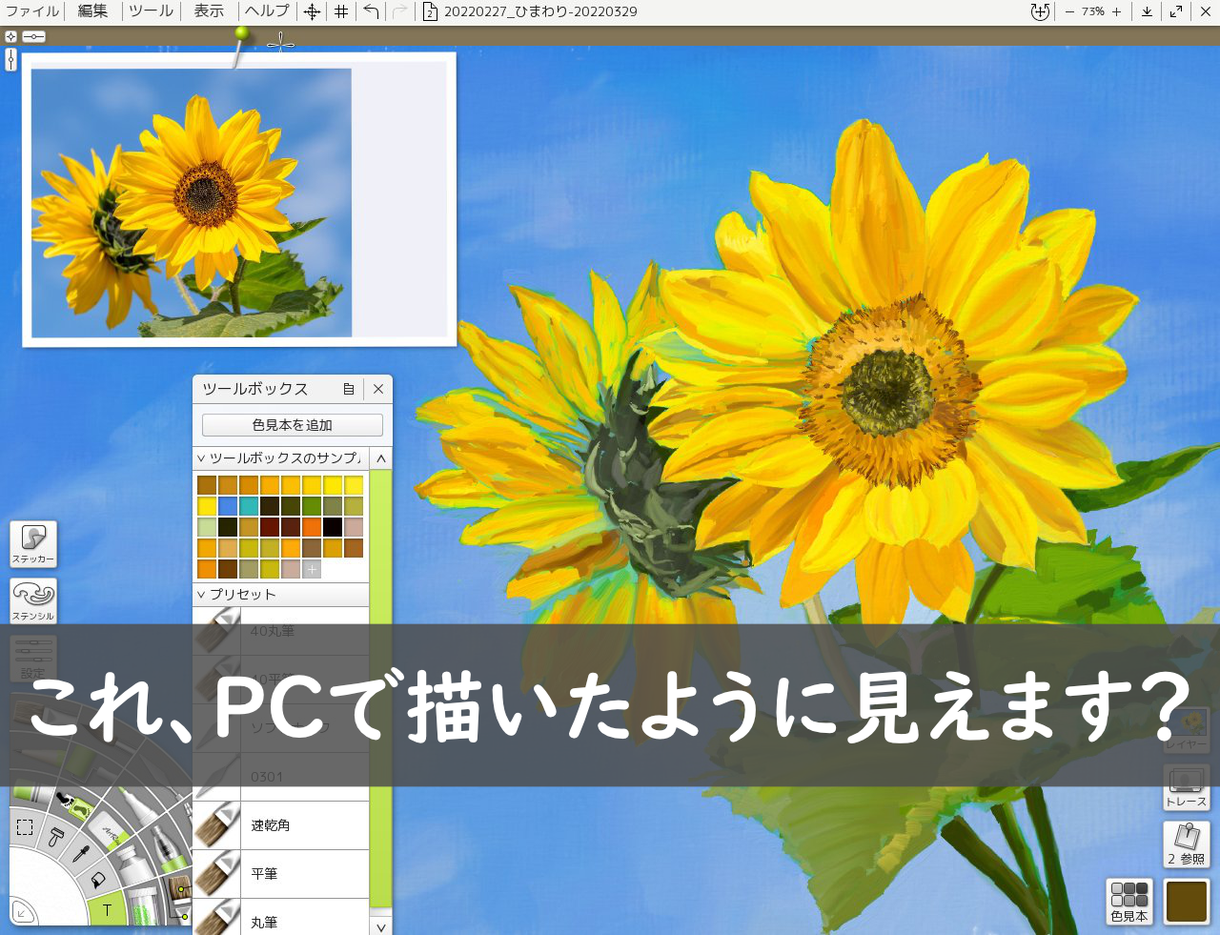Open the 参照 reference images pod
Image resolution: width=1220 pixels, height=935 pixels.
[1187, 845]
